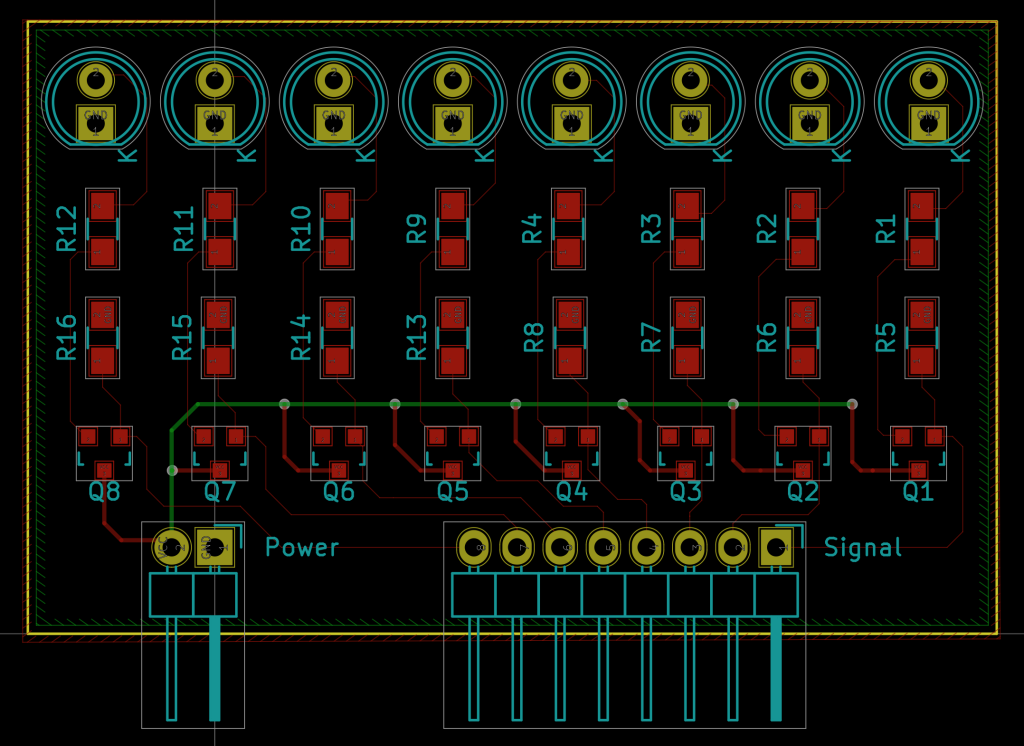Click the wide blue trace below the Signal connector
Image resolution: width=1024 pixels, height=746 pixels.
click(776, 680)
